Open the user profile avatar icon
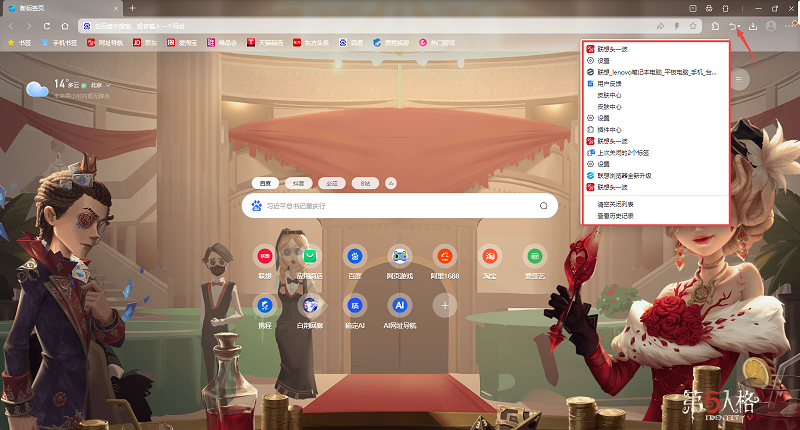 pyautogui.click(x=771, y=26)
